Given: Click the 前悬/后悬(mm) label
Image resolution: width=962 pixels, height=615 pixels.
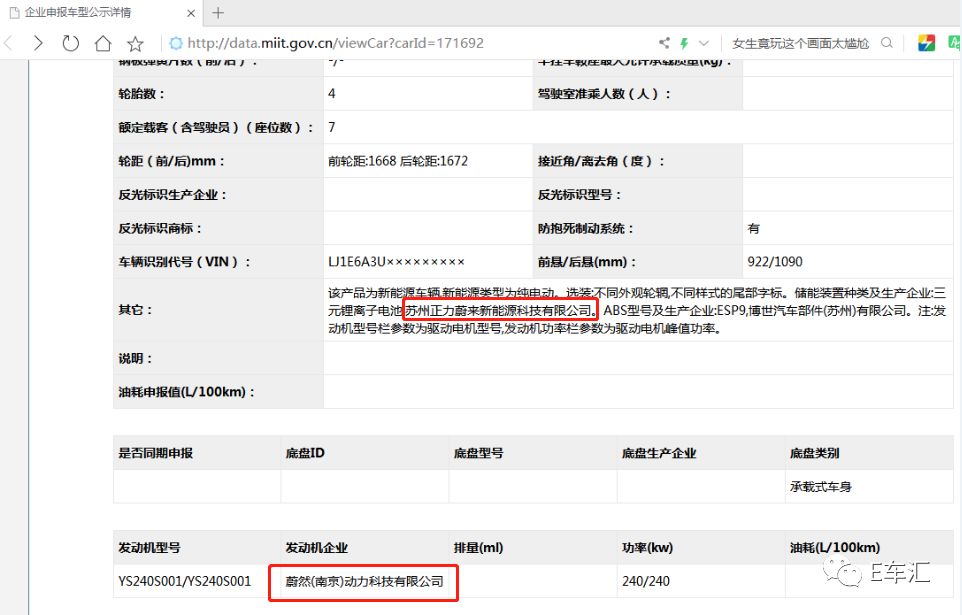Looking at the screenshot, I should tap(587, 262).
